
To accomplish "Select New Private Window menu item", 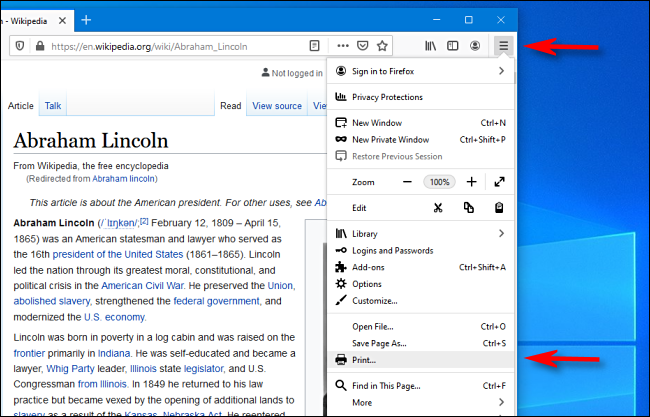I will tap(421, 140).
